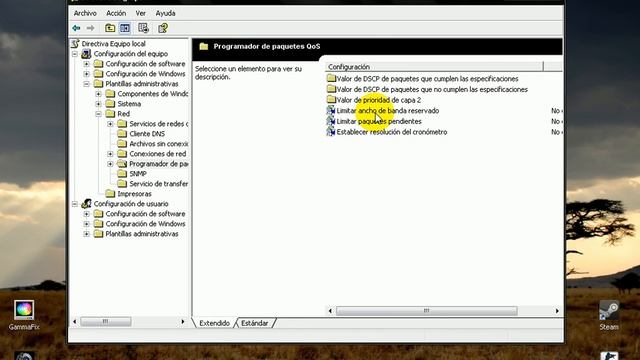Click the Configuración de usuario icon
Image resolution: width=640 pixels, height=360 pixels.
(86, 203)
